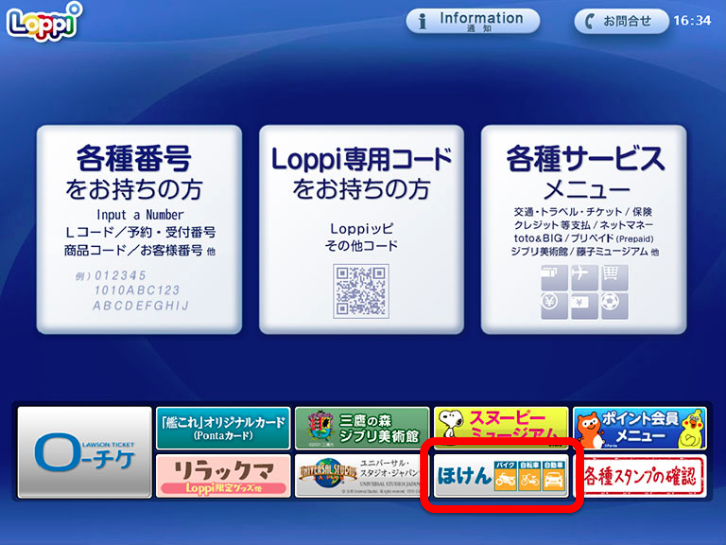Tap the yellow bird mascot icon

tap(692, 429)
